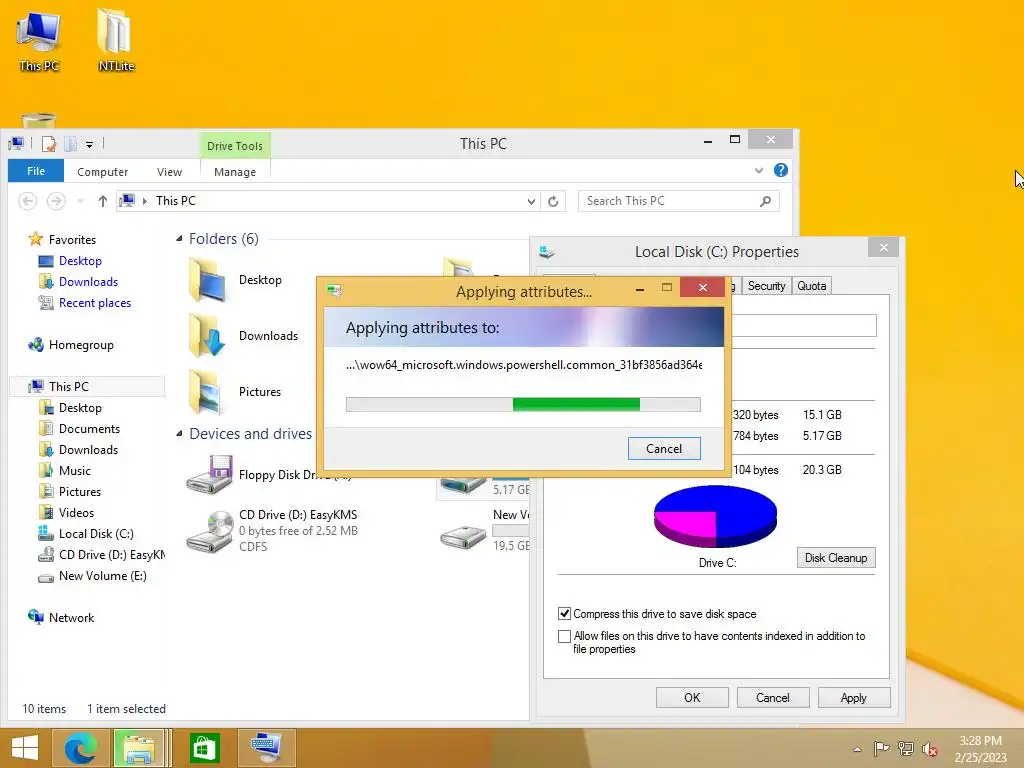Viewport: 1024px width, 768px height.
Task: Select the Desktop folder icon in Folders
Action: [x=208, y=280]
